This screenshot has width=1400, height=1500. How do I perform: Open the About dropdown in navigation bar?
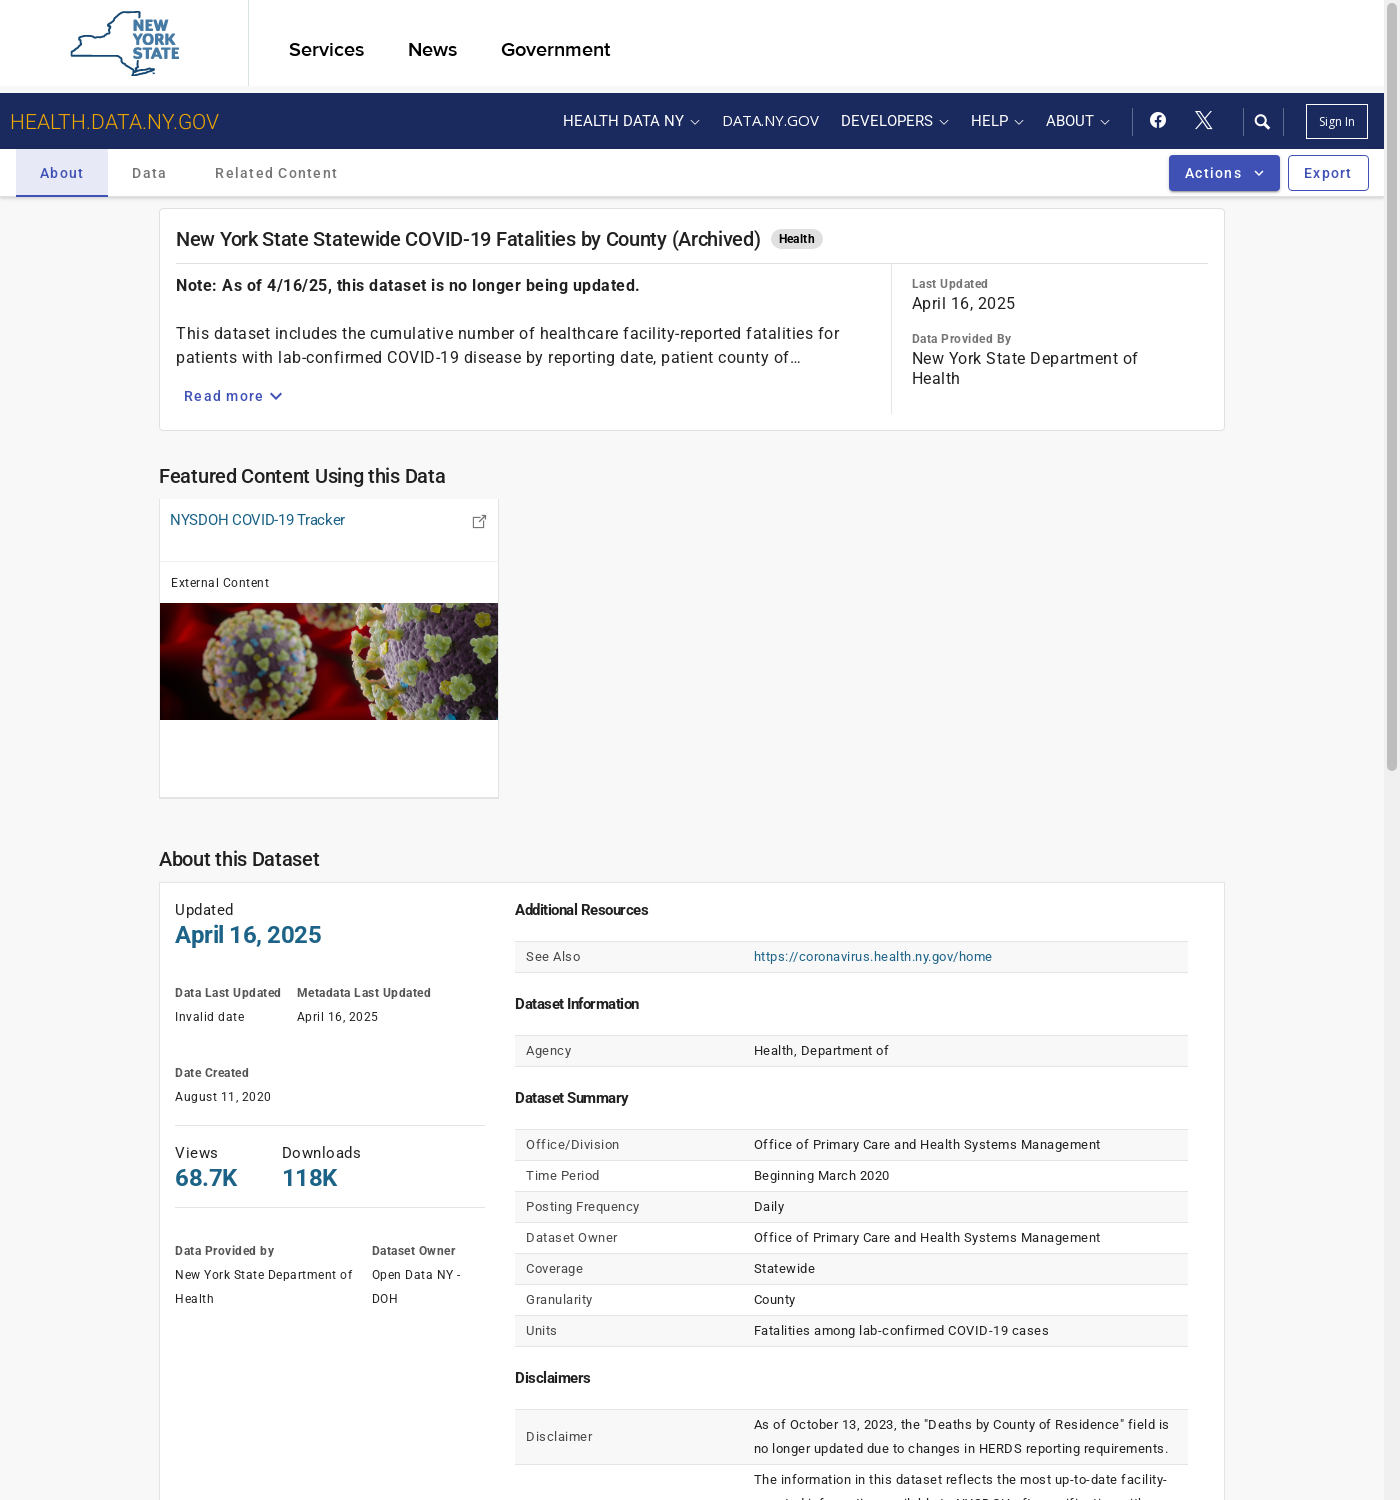coord(1077,121)
